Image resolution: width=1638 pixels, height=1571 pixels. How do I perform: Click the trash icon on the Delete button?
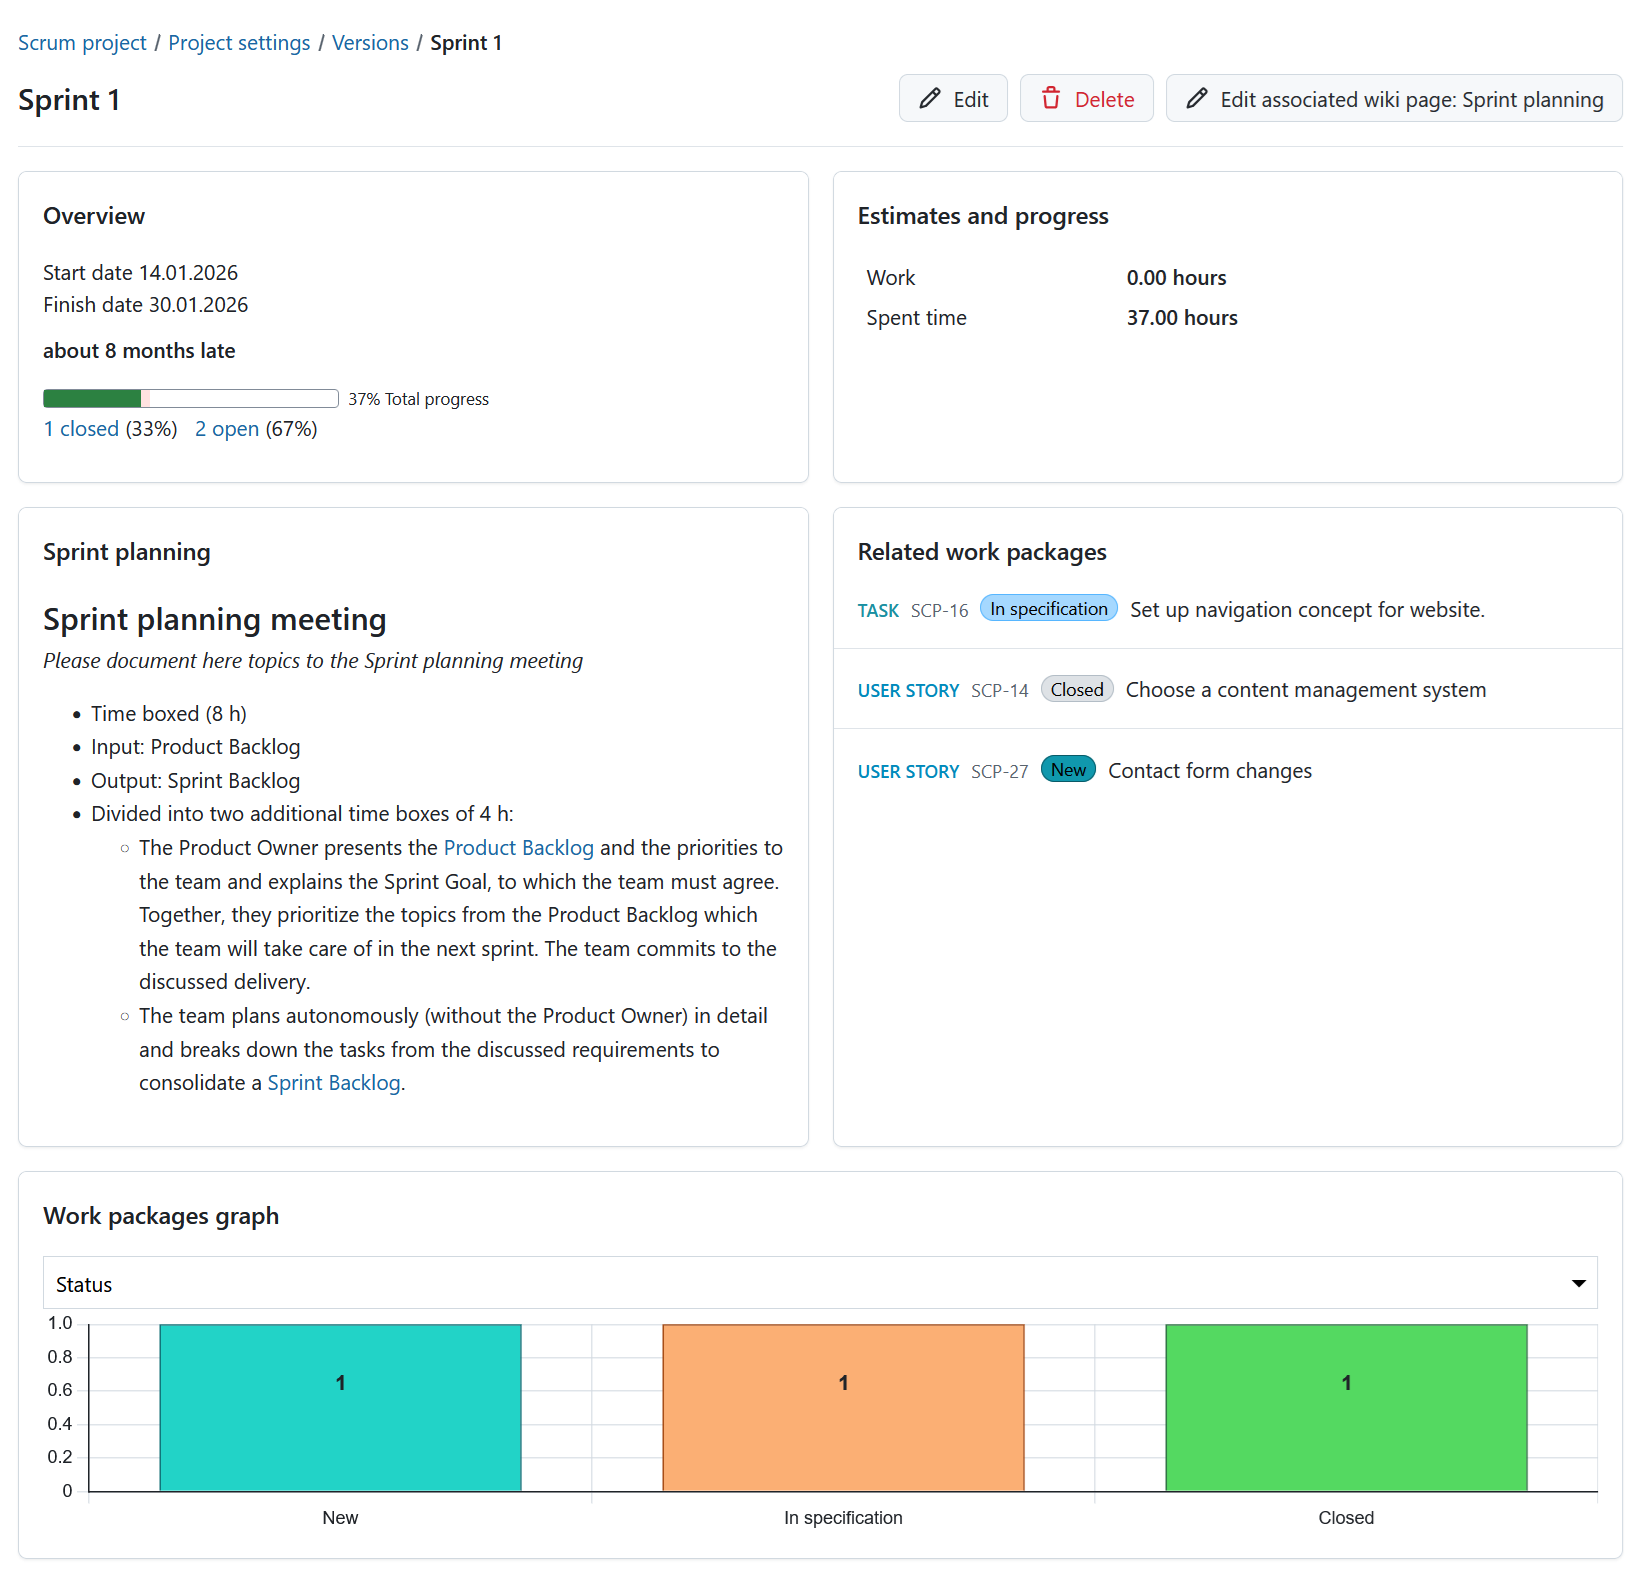point(1051,98)
